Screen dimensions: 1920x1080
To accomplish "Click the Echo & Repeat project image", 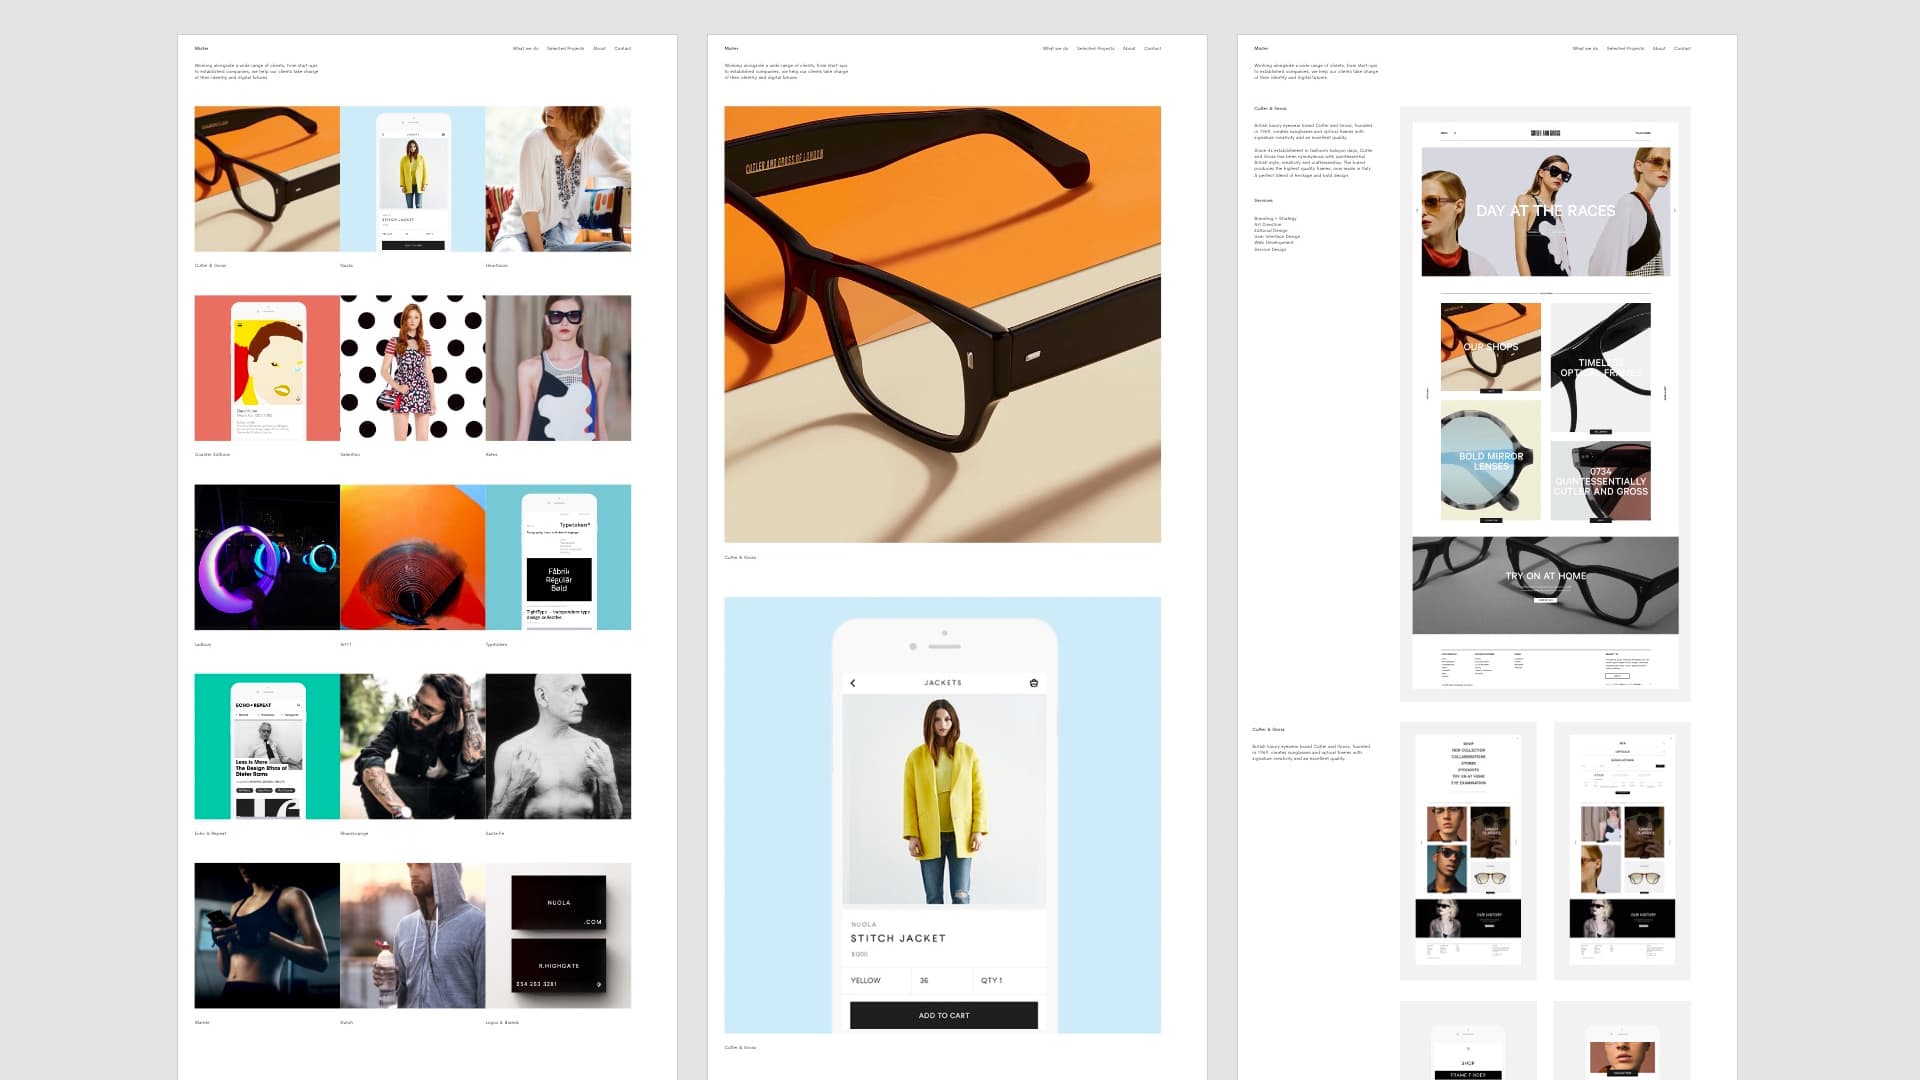I will click(x=266, y=746).
